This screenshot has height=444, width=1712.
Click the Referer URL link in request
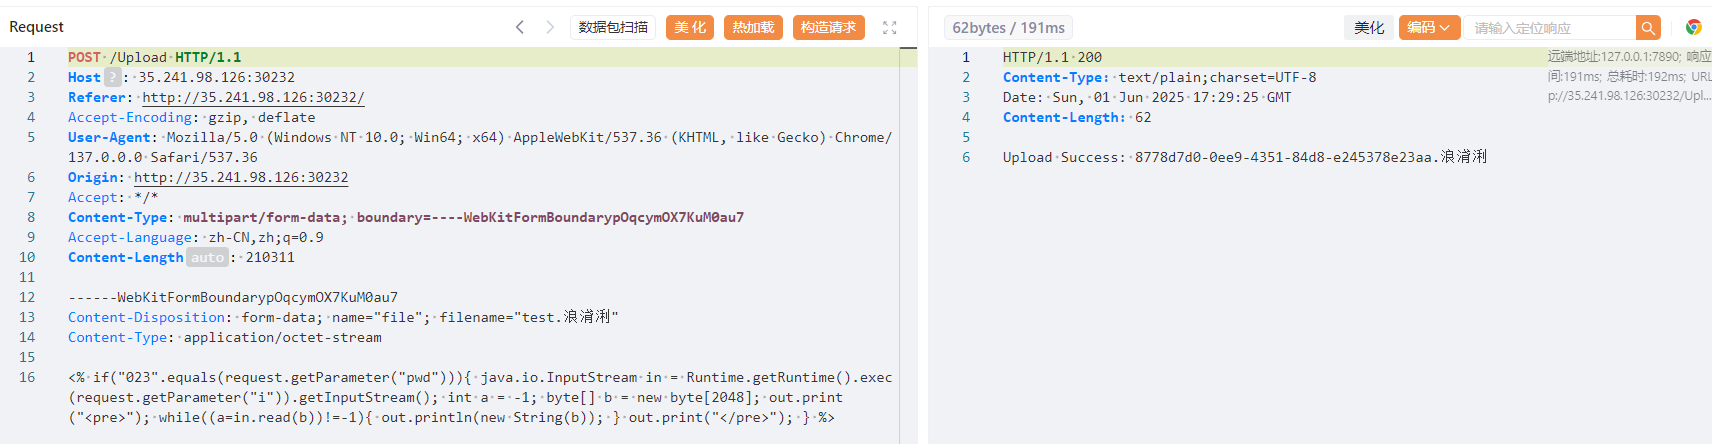pyautogui.click(x=253, y=97)
